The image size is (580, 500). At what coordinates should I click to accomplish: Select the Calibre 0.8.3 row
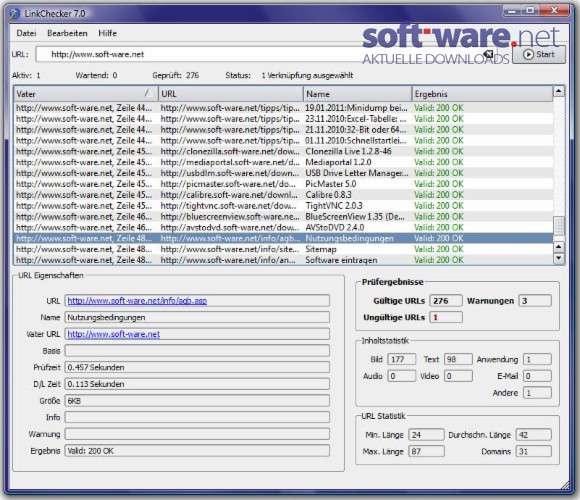click(284, 195)
